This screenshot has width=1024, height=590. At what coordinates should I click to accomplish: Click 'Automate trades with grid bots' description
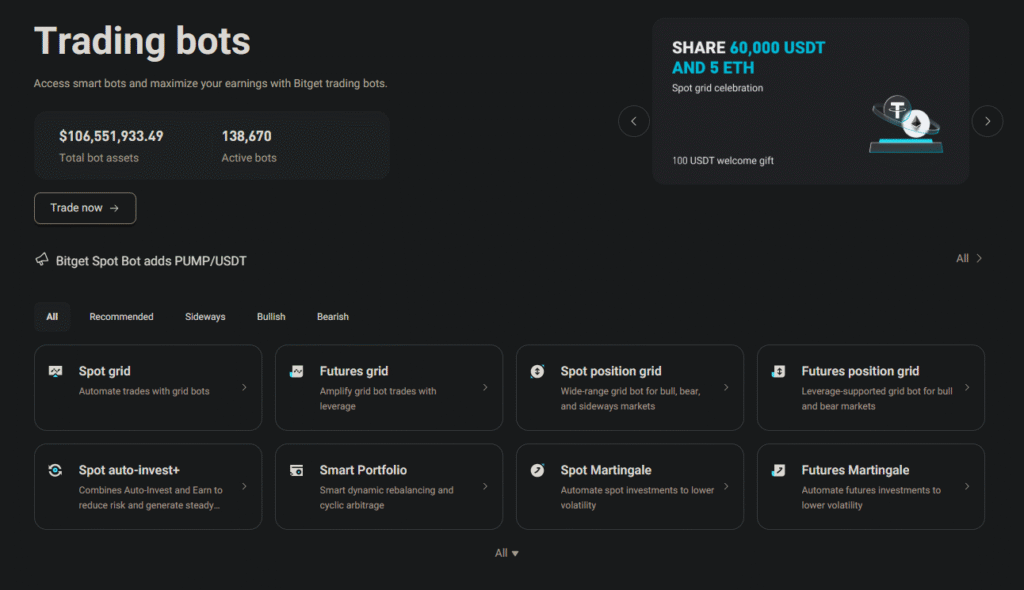point(144,391)
